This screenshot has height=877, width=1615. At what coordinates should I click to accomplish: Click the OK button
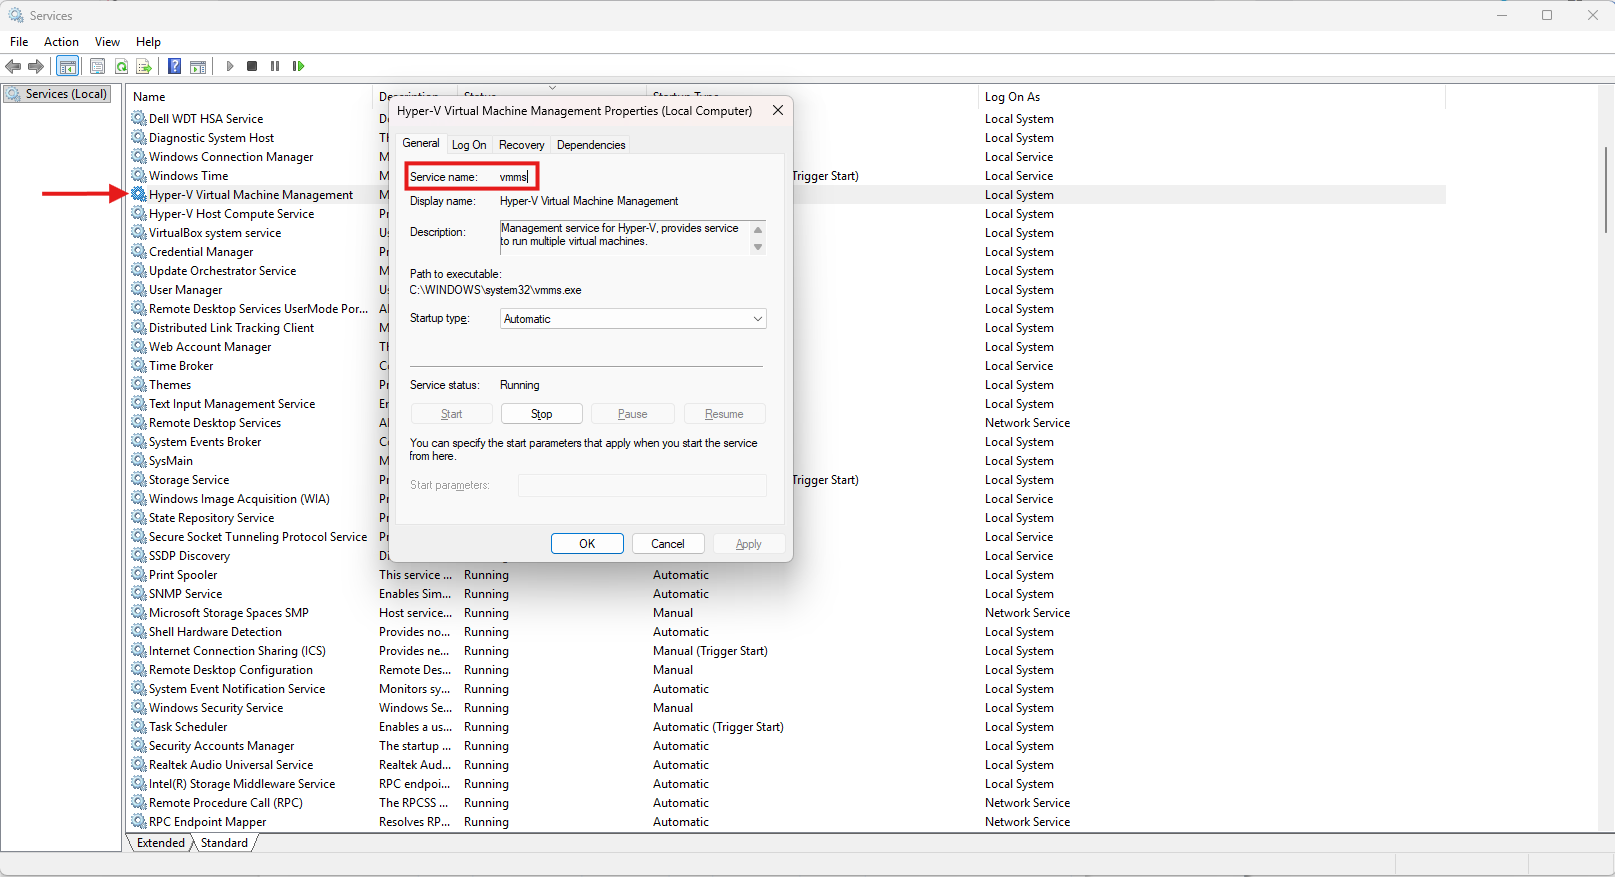pos(587,544)
